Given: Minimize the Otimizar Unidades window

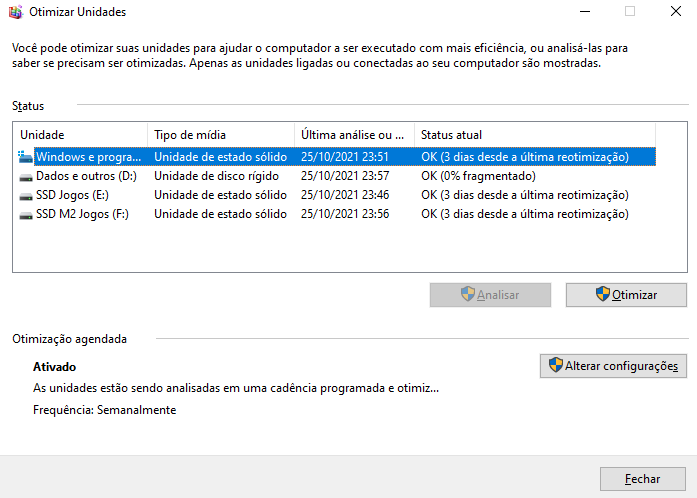Looking at the screenshot, I should 585,12.
